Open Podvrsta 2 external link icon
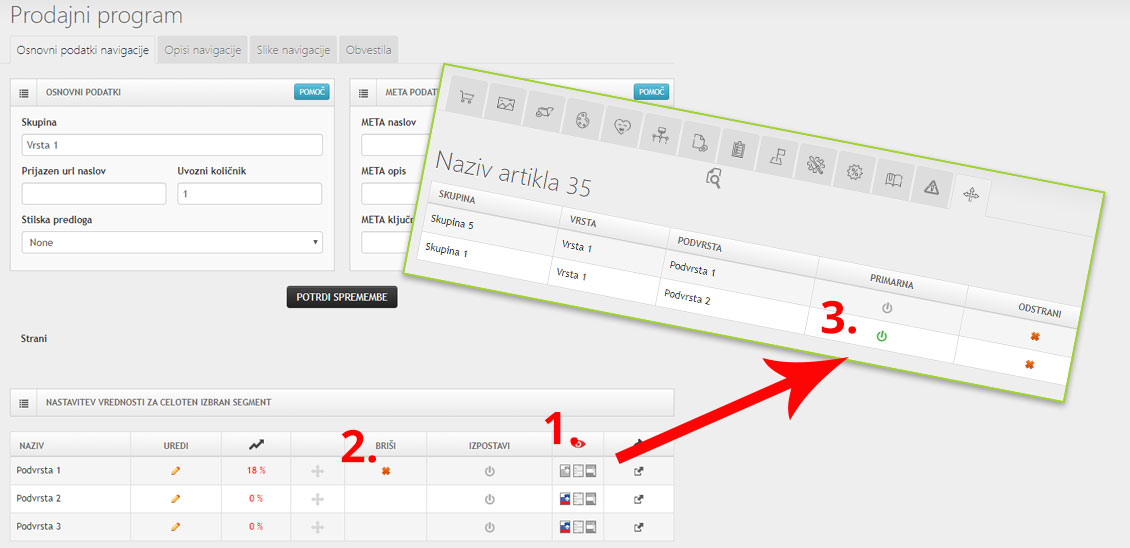This screenshot has width=1130, height=548. (x=638, y=499)
